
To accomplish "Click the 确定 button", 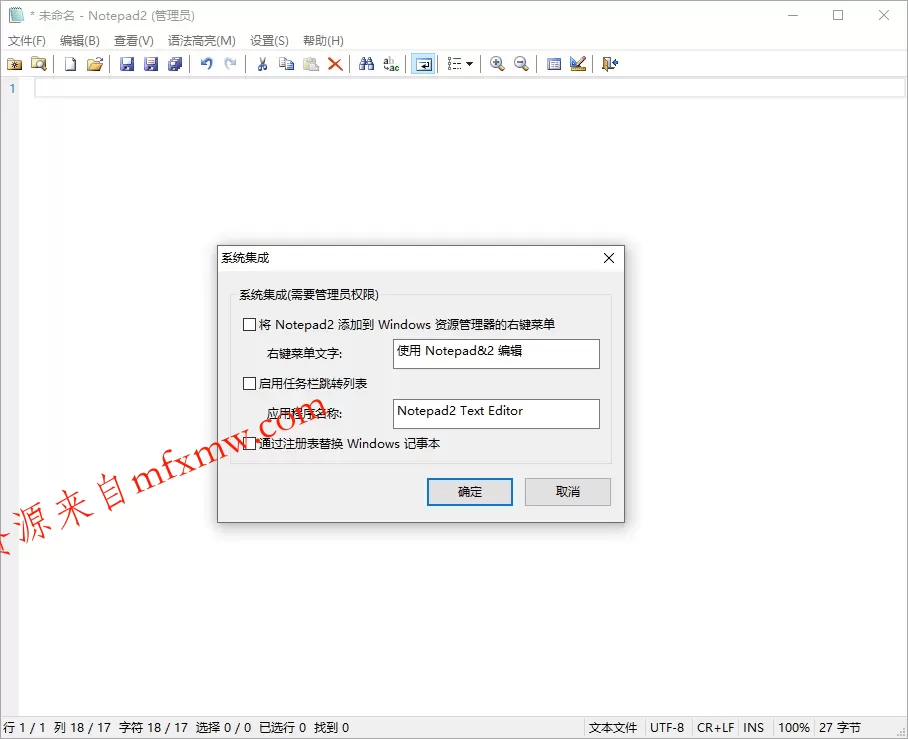I will coord(470,492).
